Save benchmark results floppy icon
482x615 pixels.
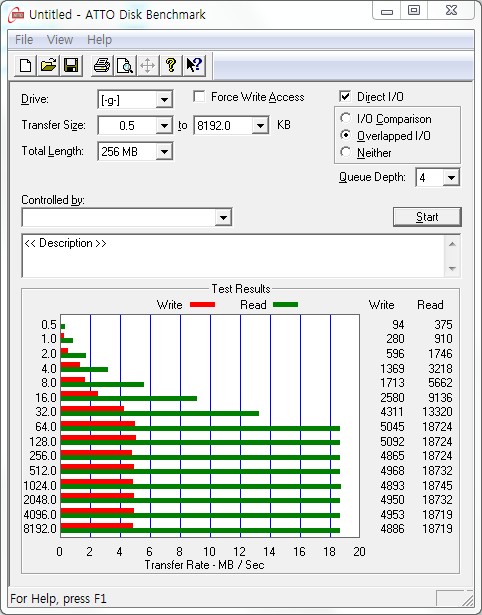[x=71, y=65]
